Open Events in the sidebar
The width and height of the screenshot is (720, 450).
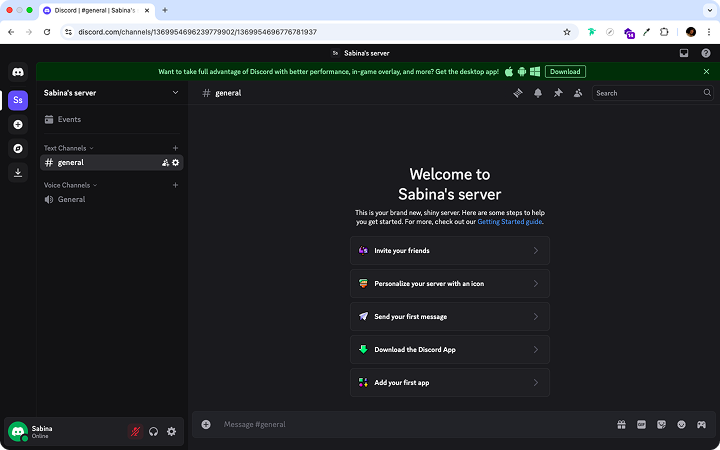tap(112, 119)
